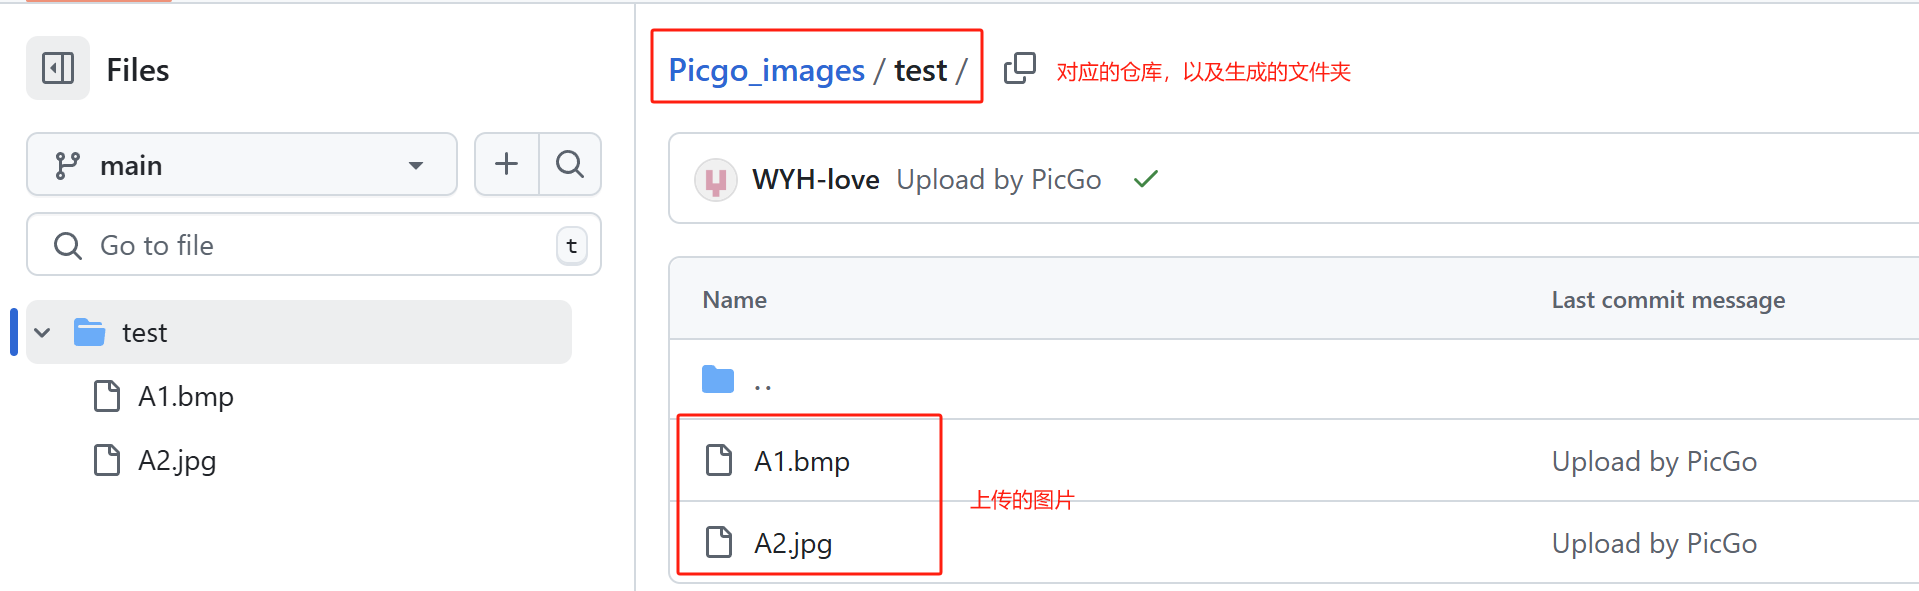Open the WYH-love user profile link

point(815,180)
